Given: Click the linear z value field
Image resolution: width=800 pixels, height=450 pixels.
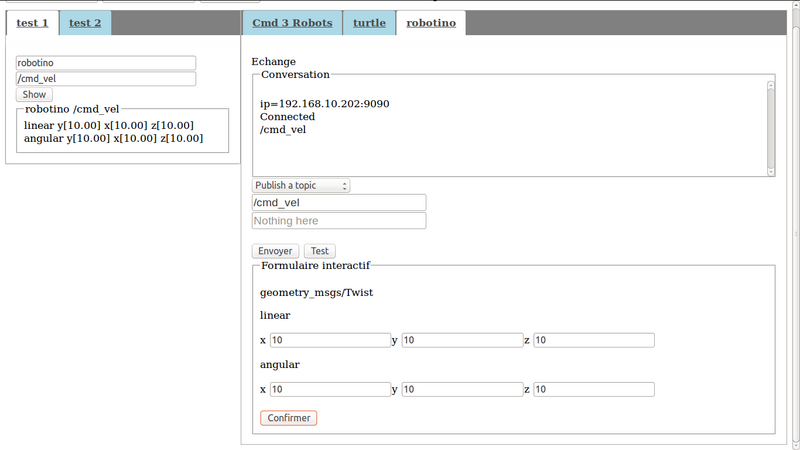Looking at the screenshot, I should coord(593,340).
